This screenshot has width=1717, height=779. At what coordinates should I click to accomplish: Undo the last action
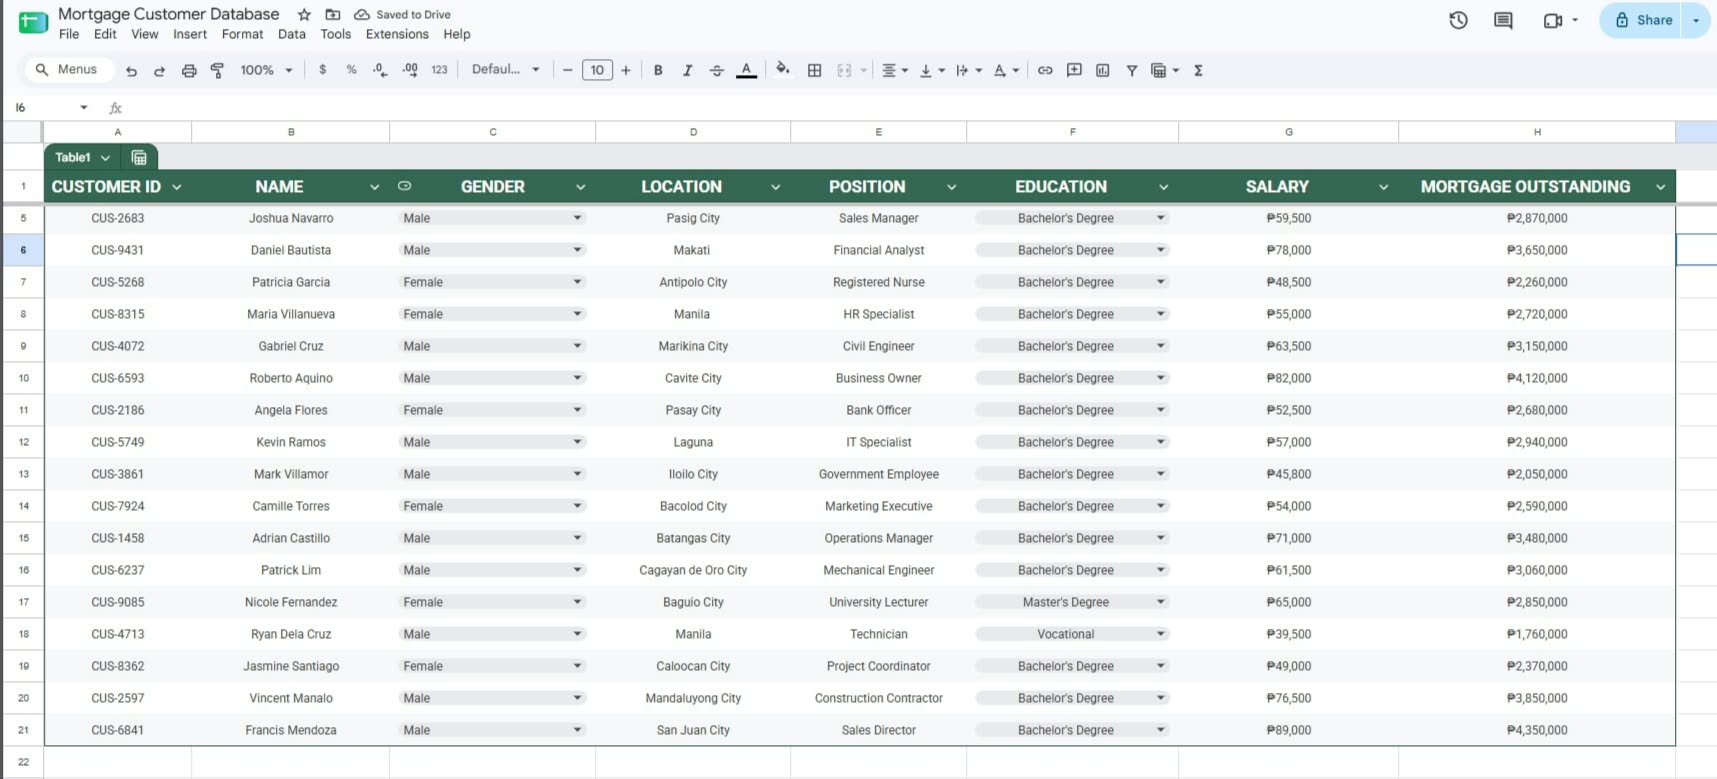(131, 71)
